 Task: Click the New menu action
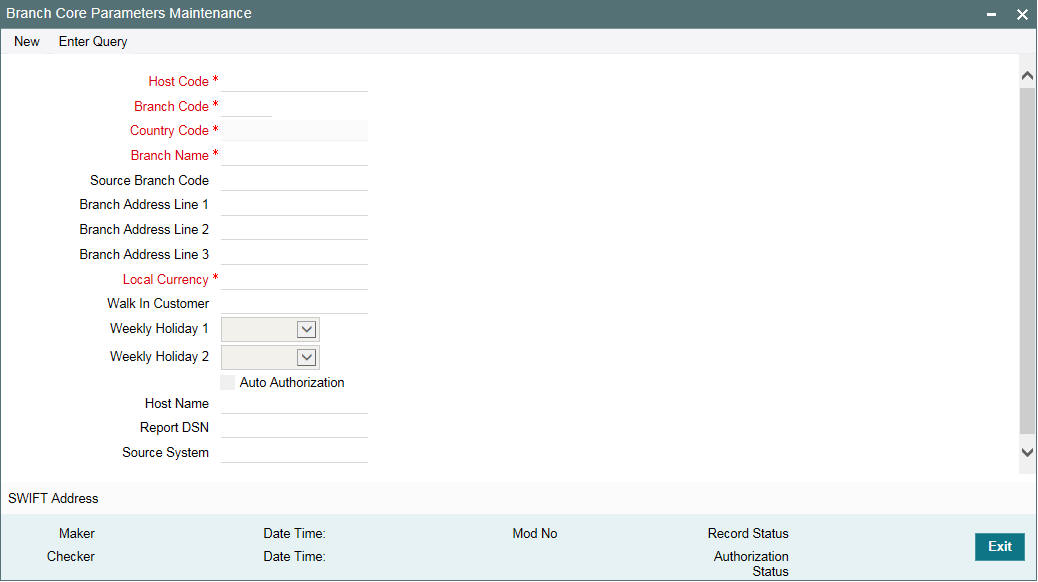(26, 42)
